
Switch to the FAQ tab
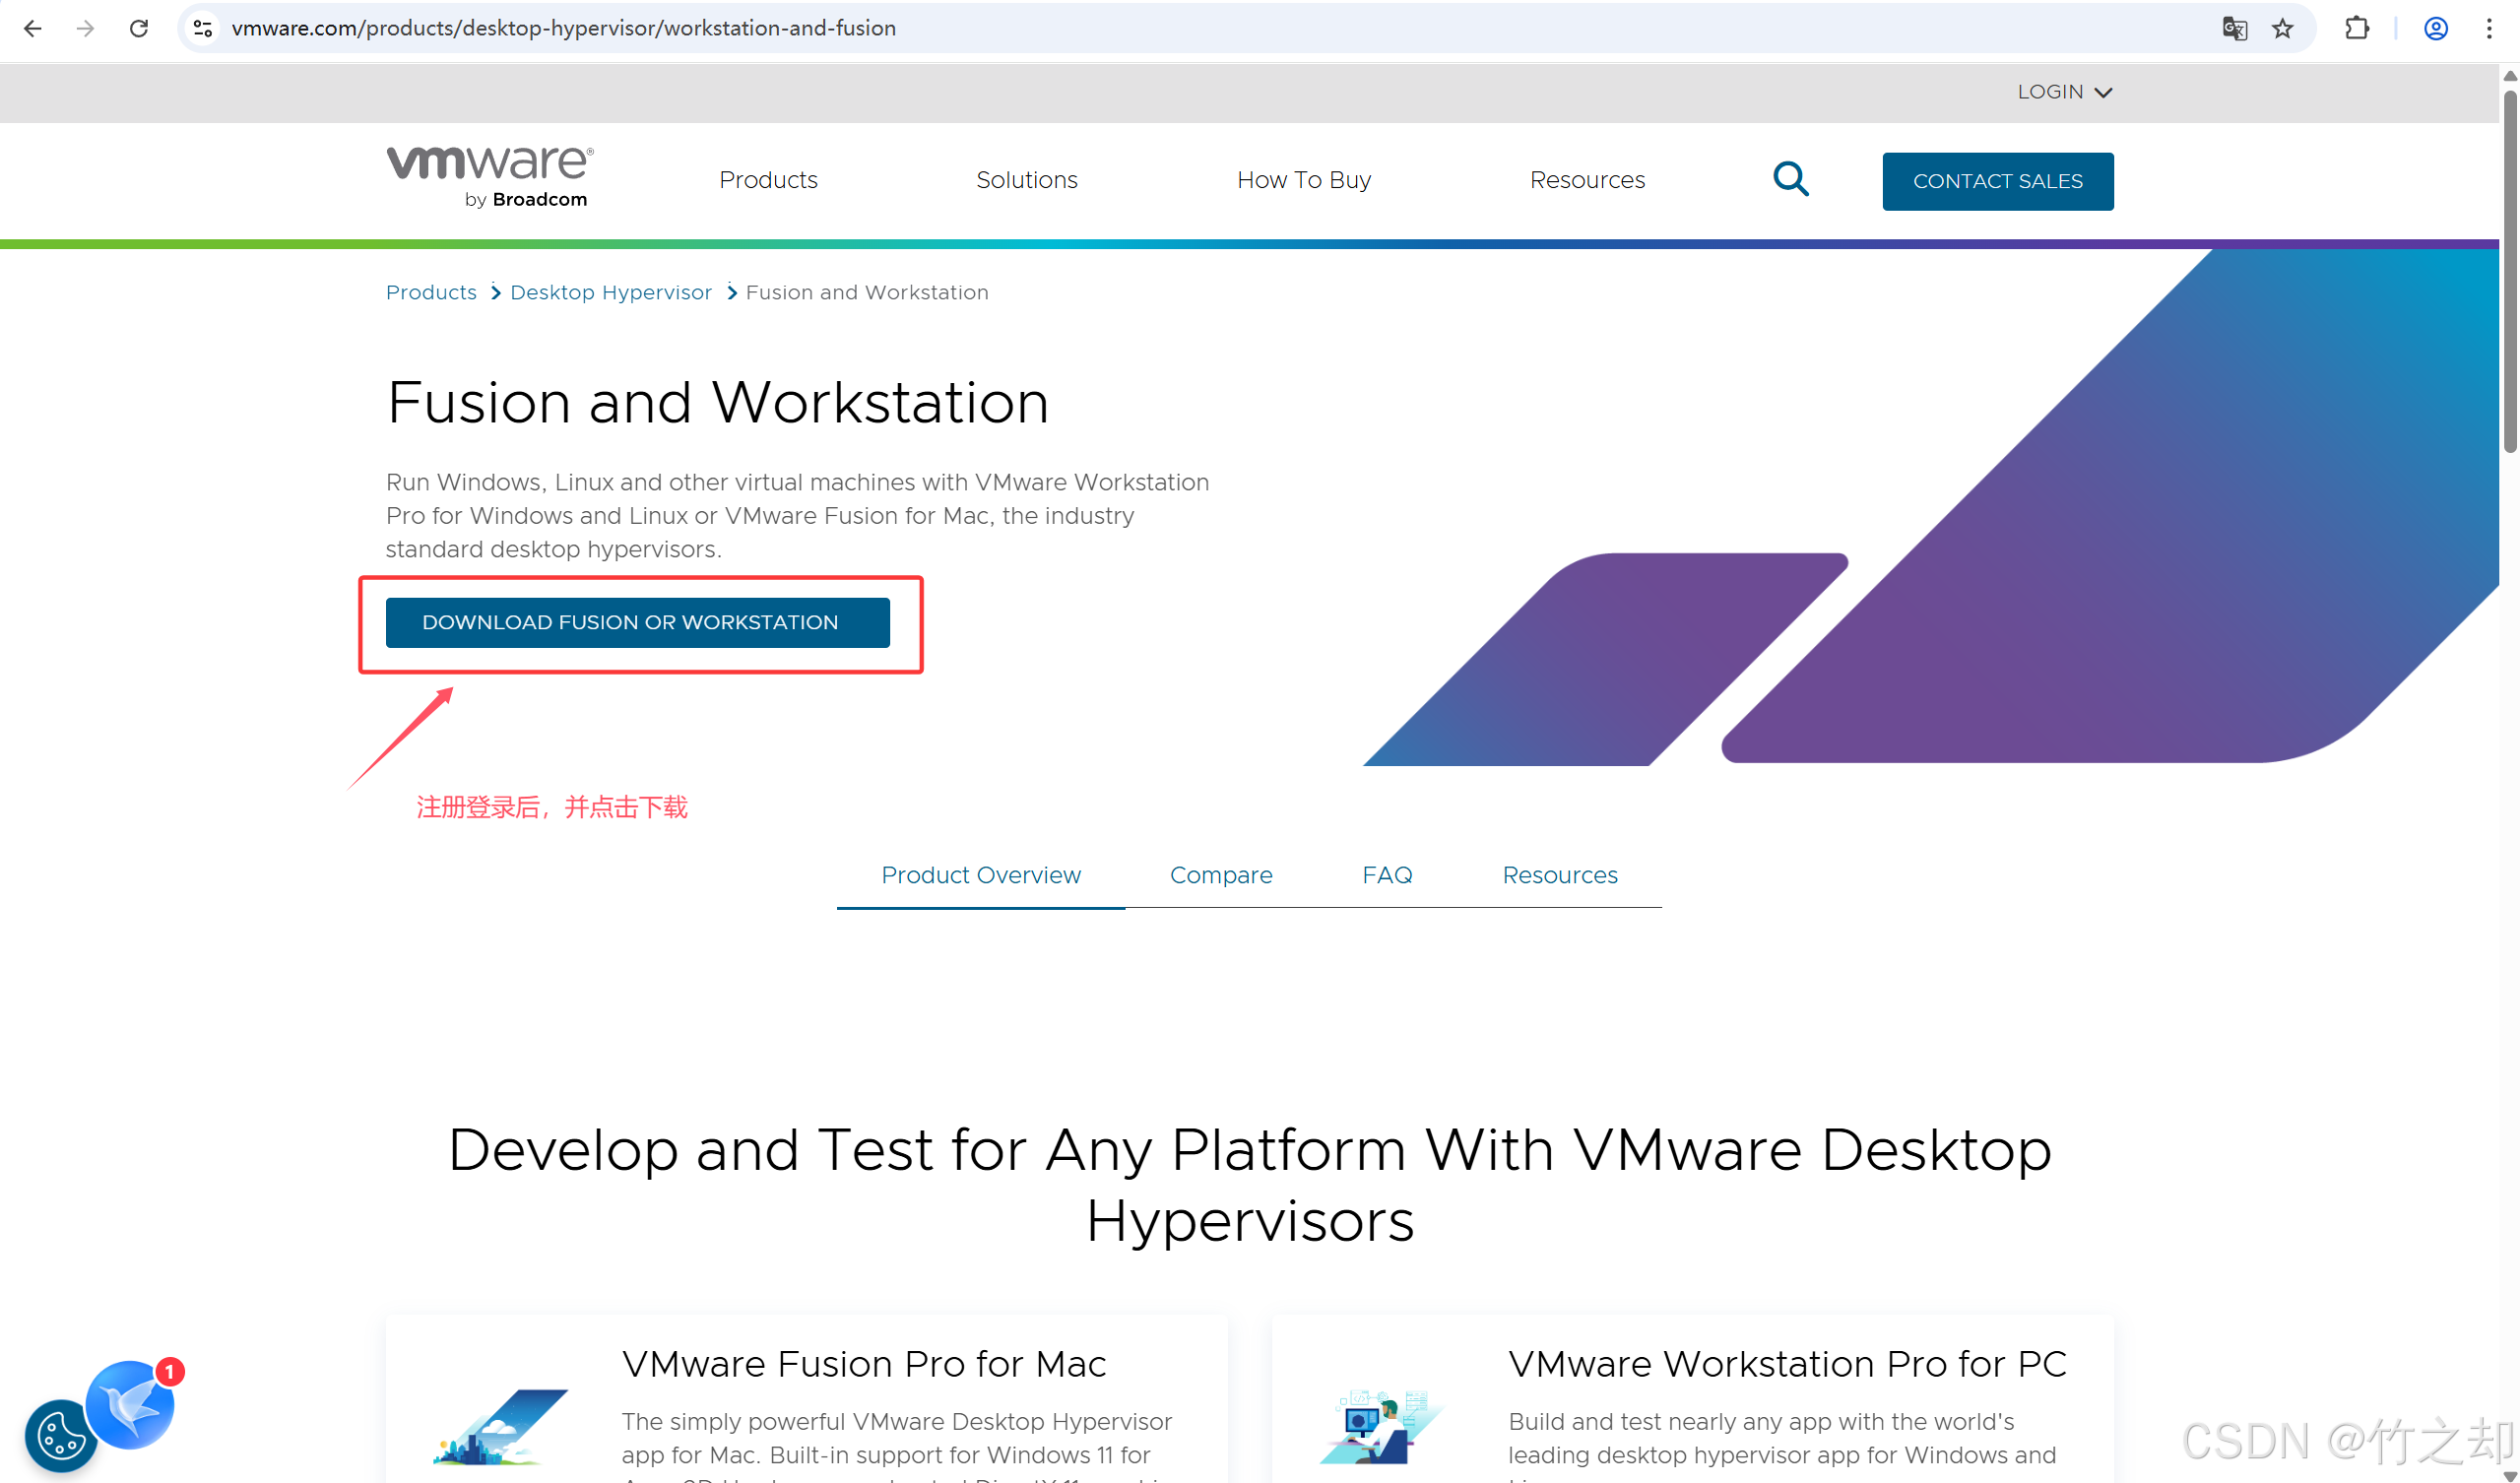coord(1387,875)
